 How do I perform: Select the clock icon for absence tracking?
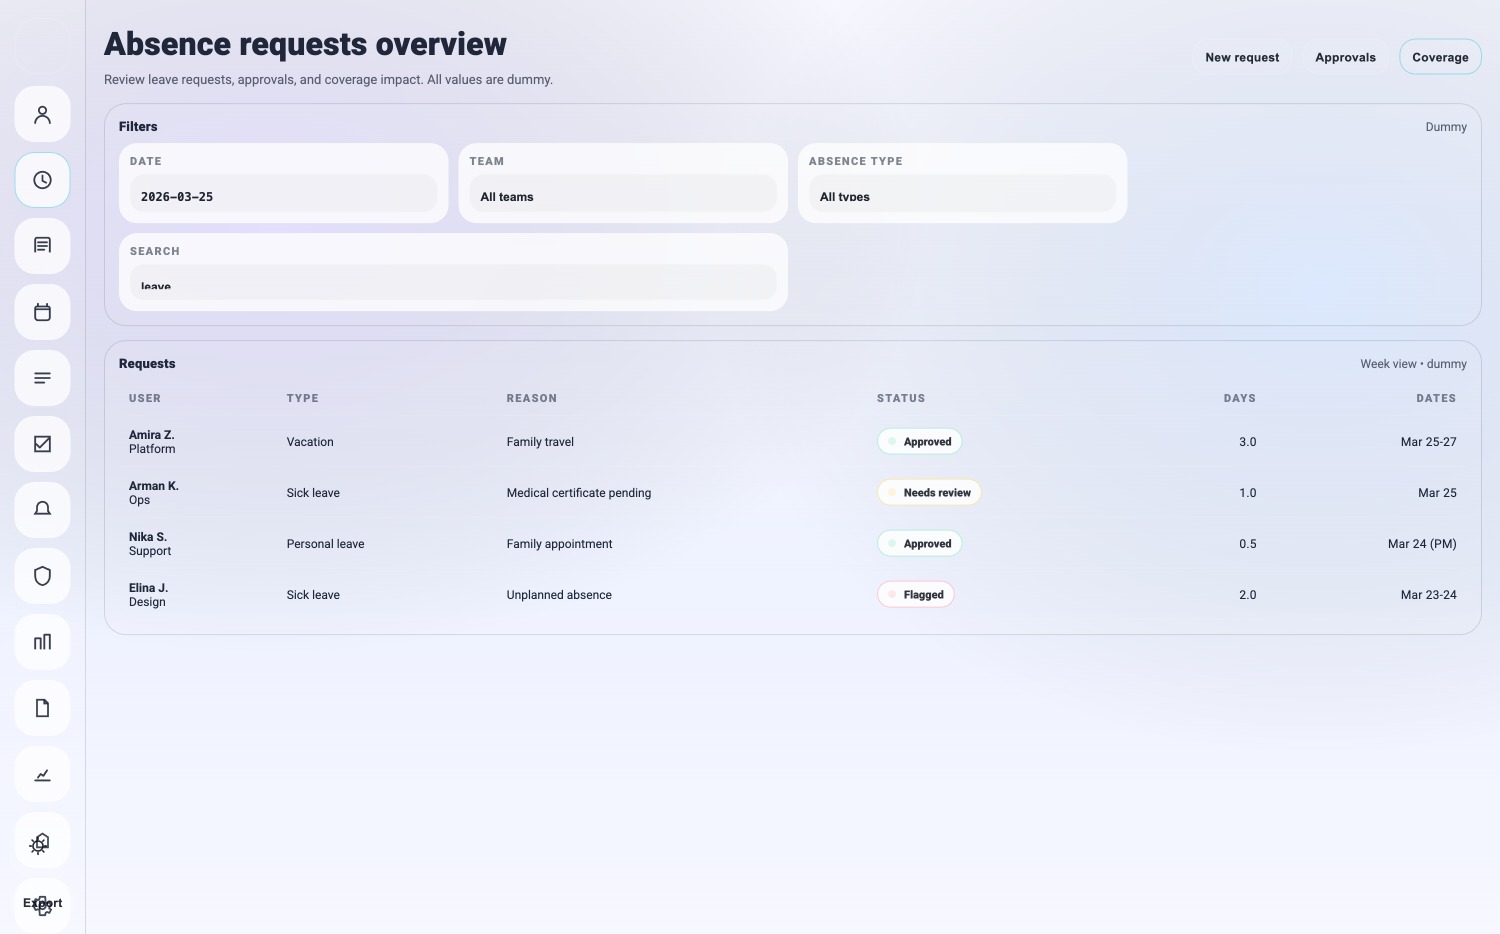(42, 180)
